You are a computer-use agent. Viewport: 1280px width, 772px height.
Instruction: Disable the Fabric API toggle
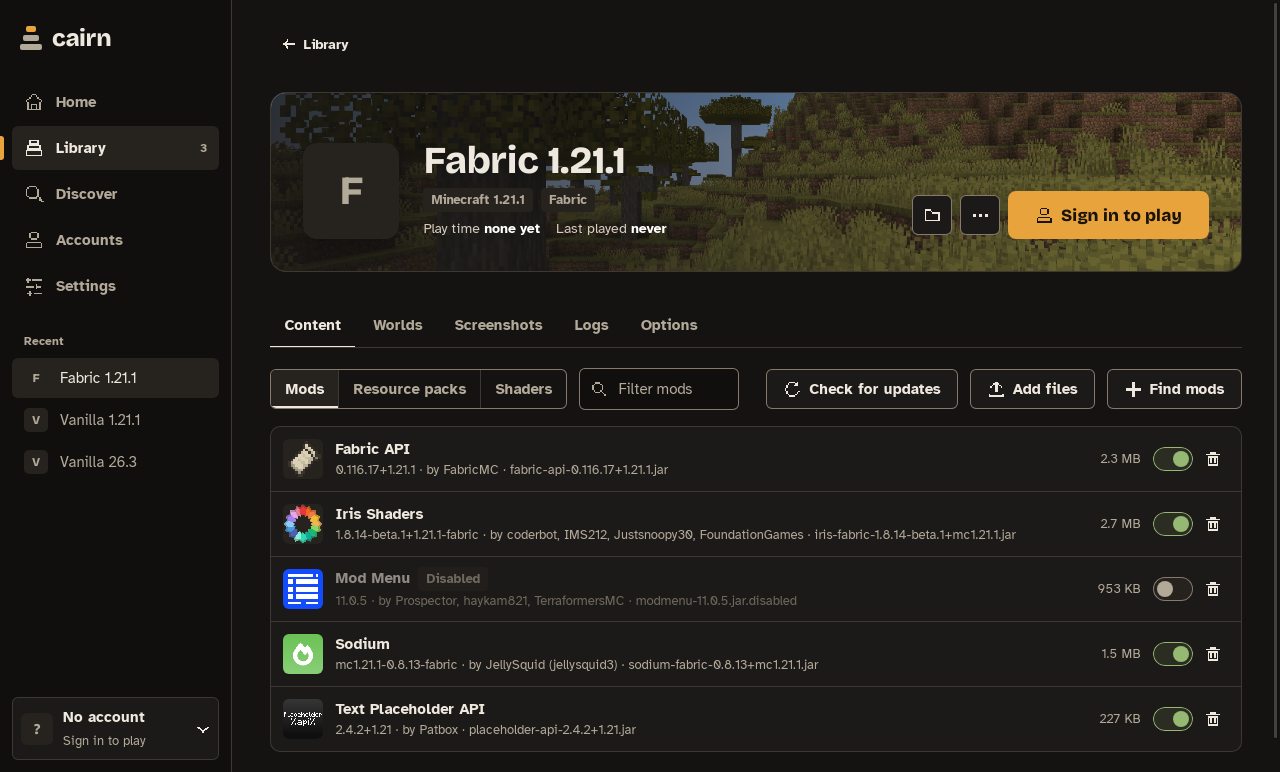click(1173, 459)
